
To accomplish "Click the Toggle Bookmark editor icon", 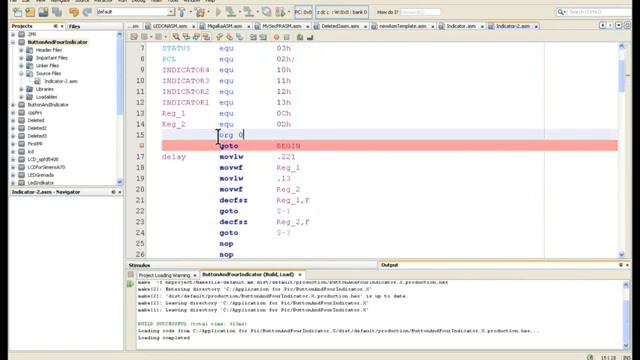I will [x=240, y=37].
